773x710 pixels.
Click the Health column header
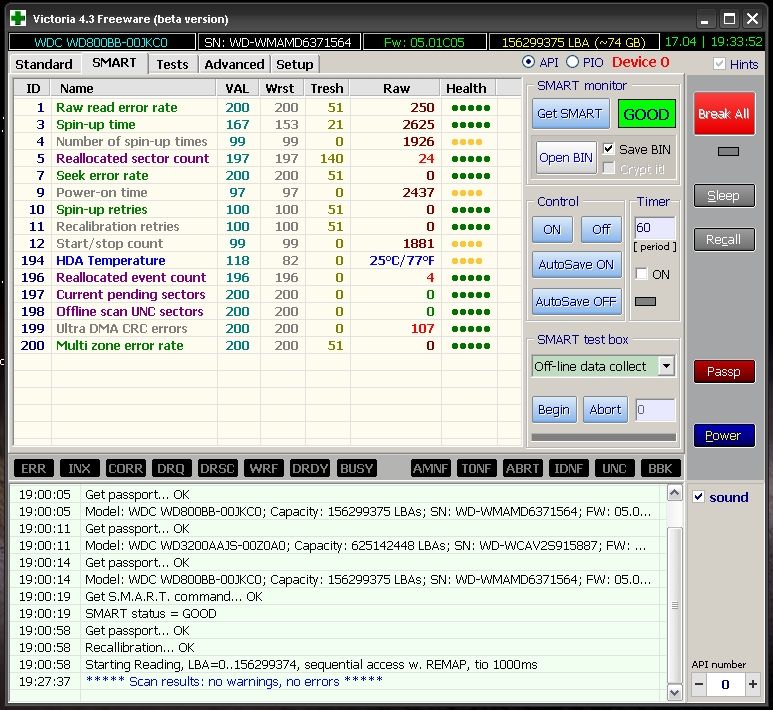[468, 88]
